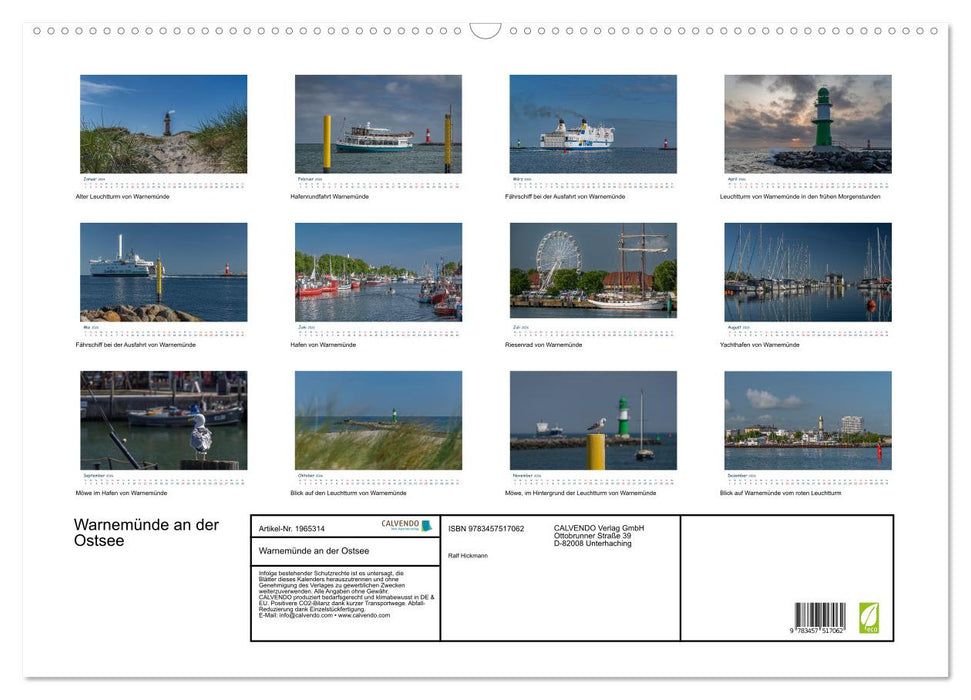
Task: Select the title Warnemünde an der Ostsee
Action: pos(313,550)
